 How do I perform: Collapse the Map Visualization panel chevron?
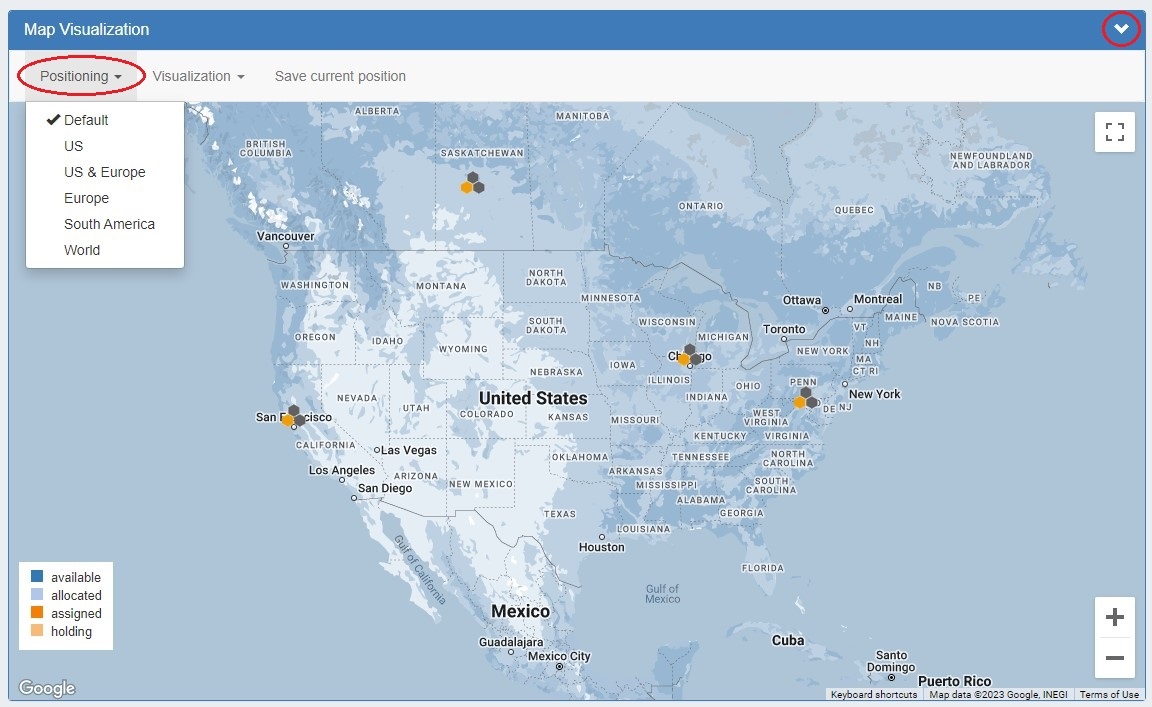[x=1120, y=29]
